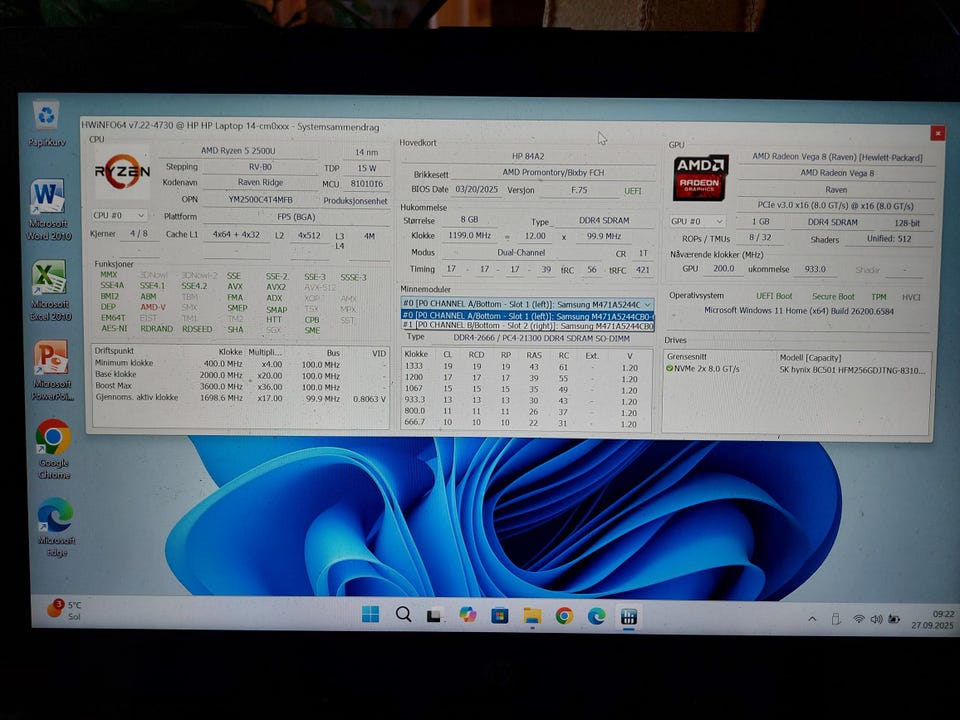Open the Microsoft Excel 2010 desktop shortcut
Screen dimensions: 960x720
[50, 290]
